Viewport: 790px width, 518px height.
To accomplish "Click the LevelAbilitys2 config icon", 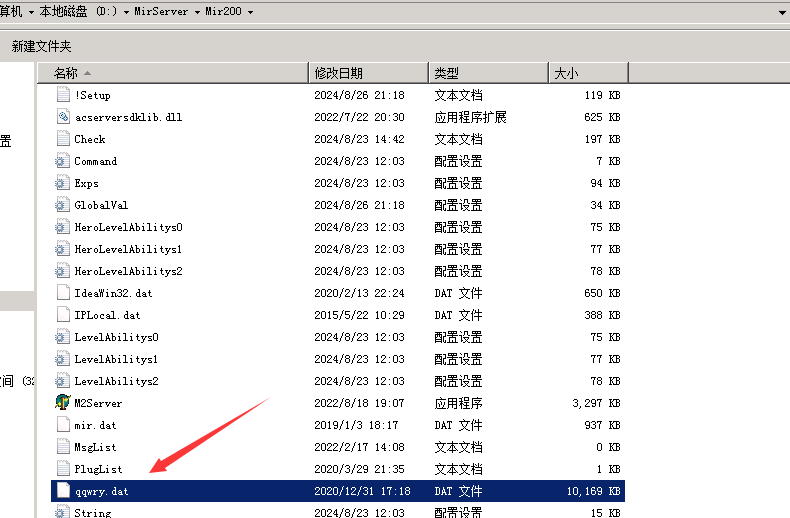I will pos(62,381).
